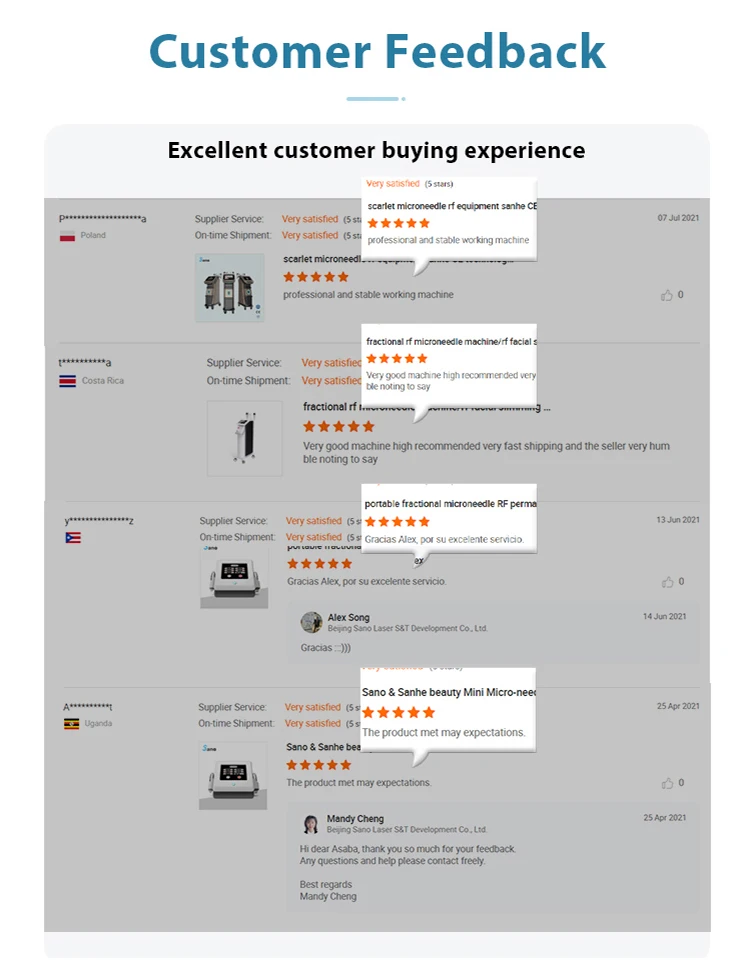Click star rating on the Costa Rica review

click(338, 427)
